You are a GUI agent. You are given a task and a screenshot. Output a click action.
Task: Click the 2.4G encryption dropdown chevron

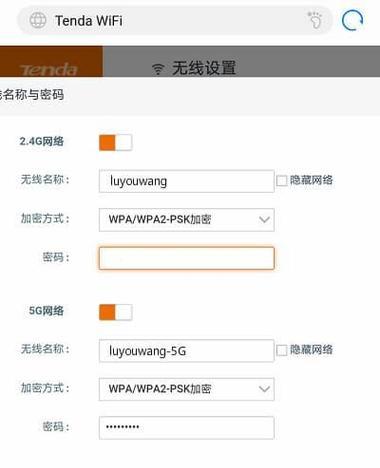(264, 220)
